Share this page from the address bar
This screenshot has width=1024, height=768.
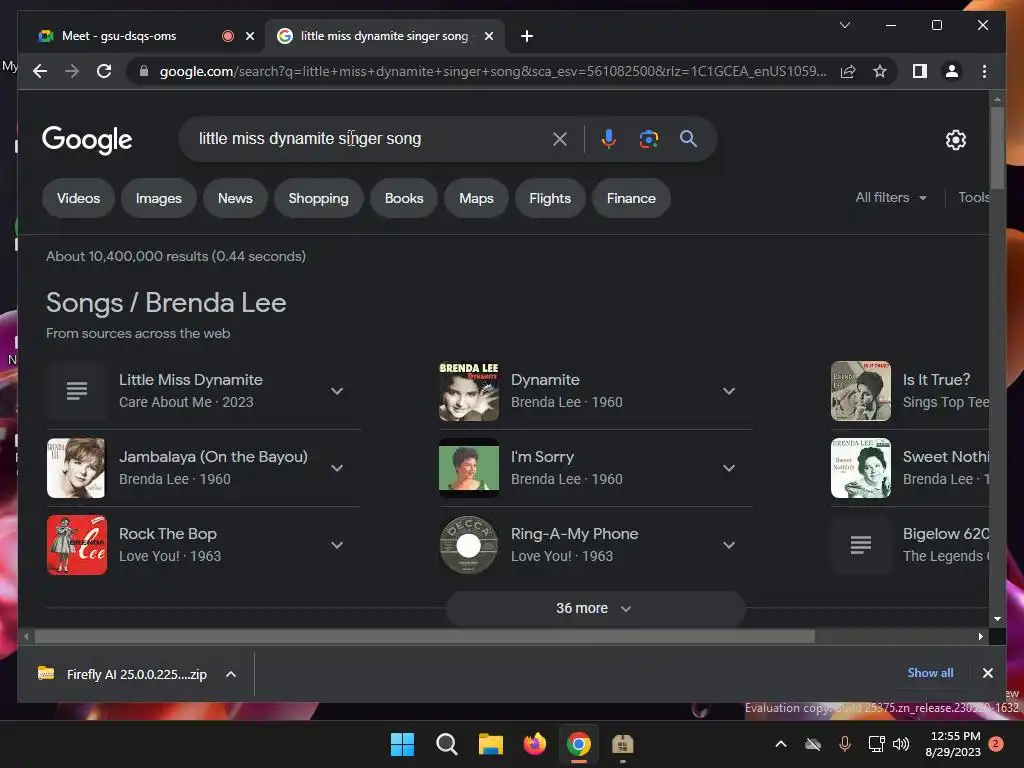pyautogui.click(x=848, y=71)
